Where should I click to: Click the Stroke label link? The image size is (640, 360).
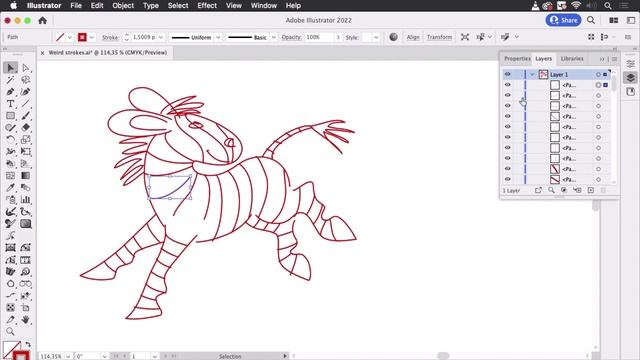click(x=110, y=37)
